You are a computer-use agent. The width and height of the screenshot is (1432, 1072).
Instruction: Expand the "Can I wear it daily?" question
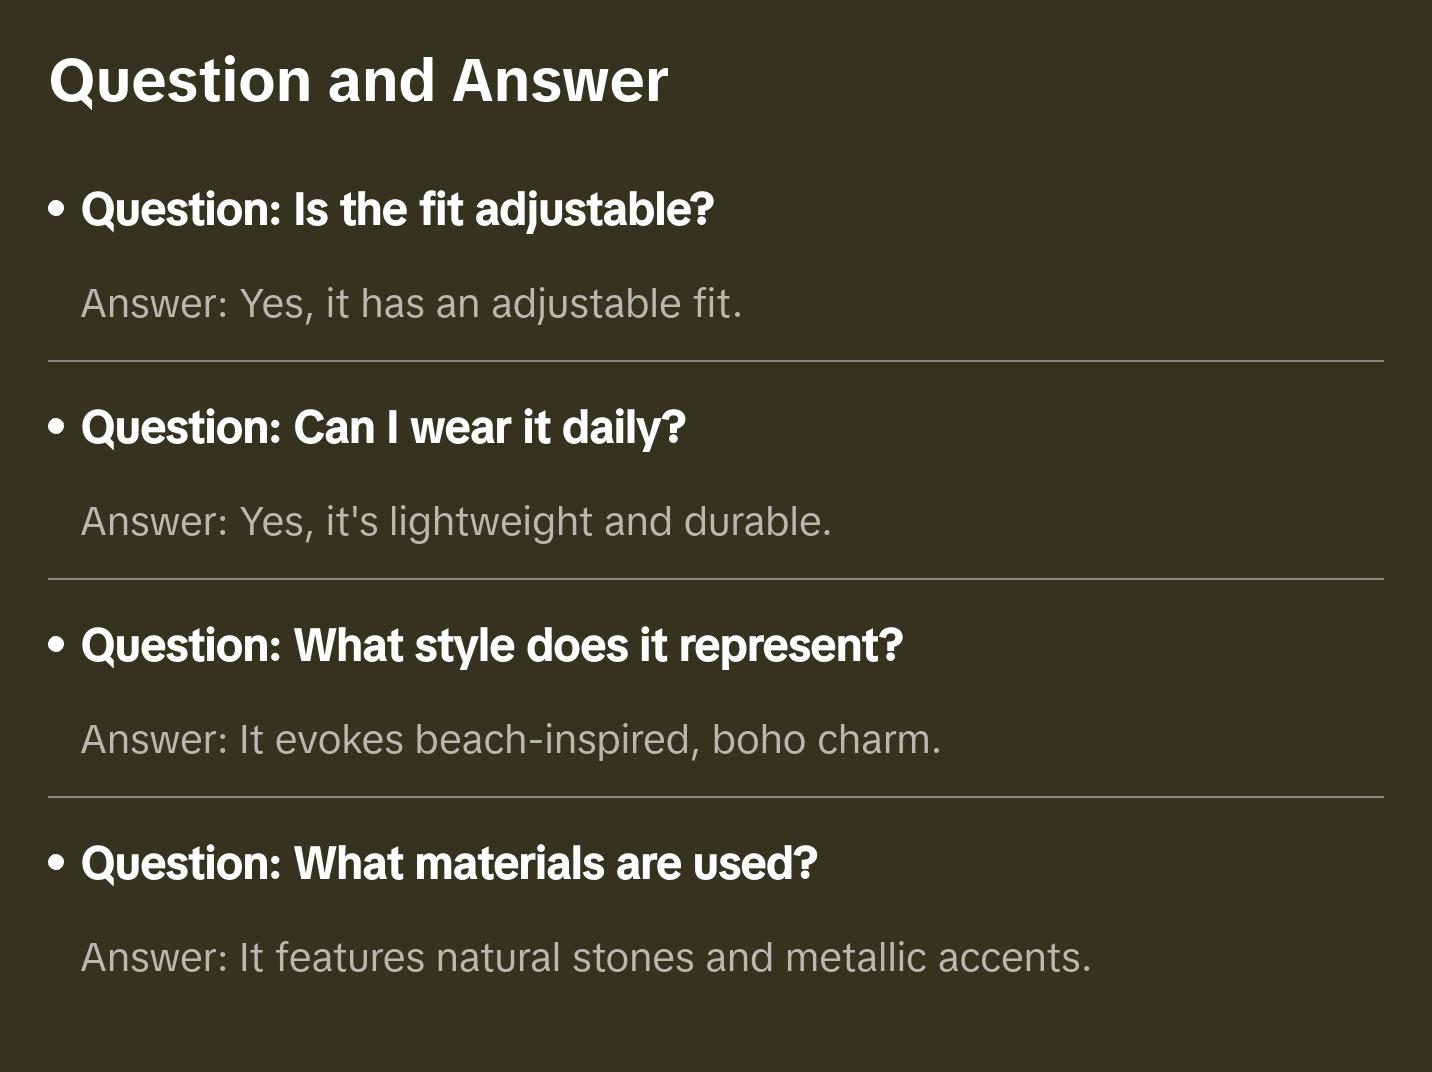click(x=383, y=428)
